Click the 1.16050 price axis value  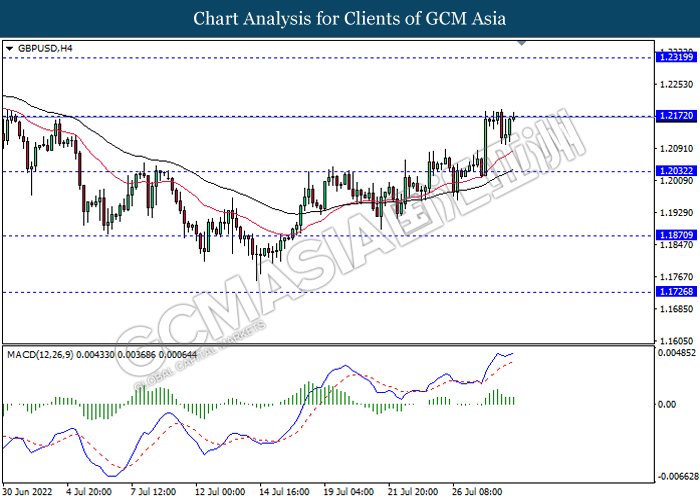[676, 341]
